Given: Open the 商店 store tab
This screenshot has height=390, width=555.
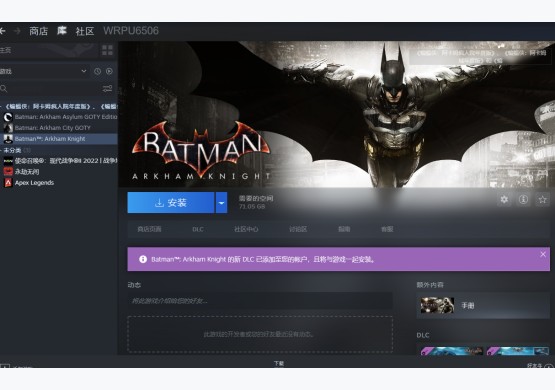Looking at the screenshot, I should pos(38,31).
